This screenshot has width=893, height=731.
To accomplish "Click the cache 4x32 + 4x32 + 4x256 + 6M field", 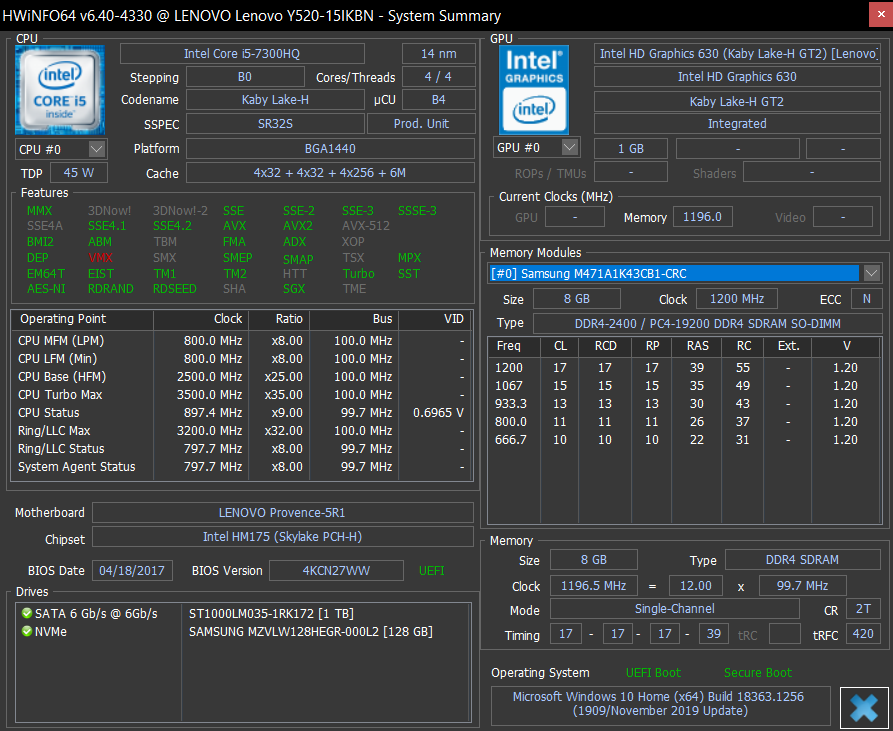I will (x=330, y=173).
